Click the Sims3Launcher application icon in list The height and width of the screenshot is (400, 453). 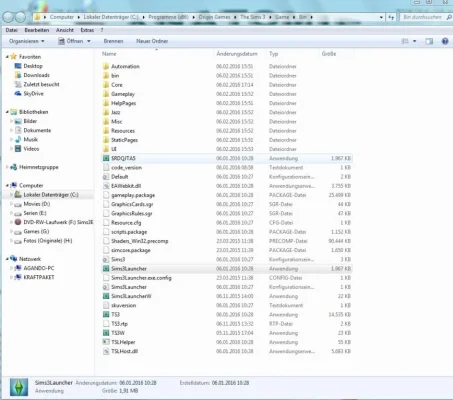pos(106,269)
